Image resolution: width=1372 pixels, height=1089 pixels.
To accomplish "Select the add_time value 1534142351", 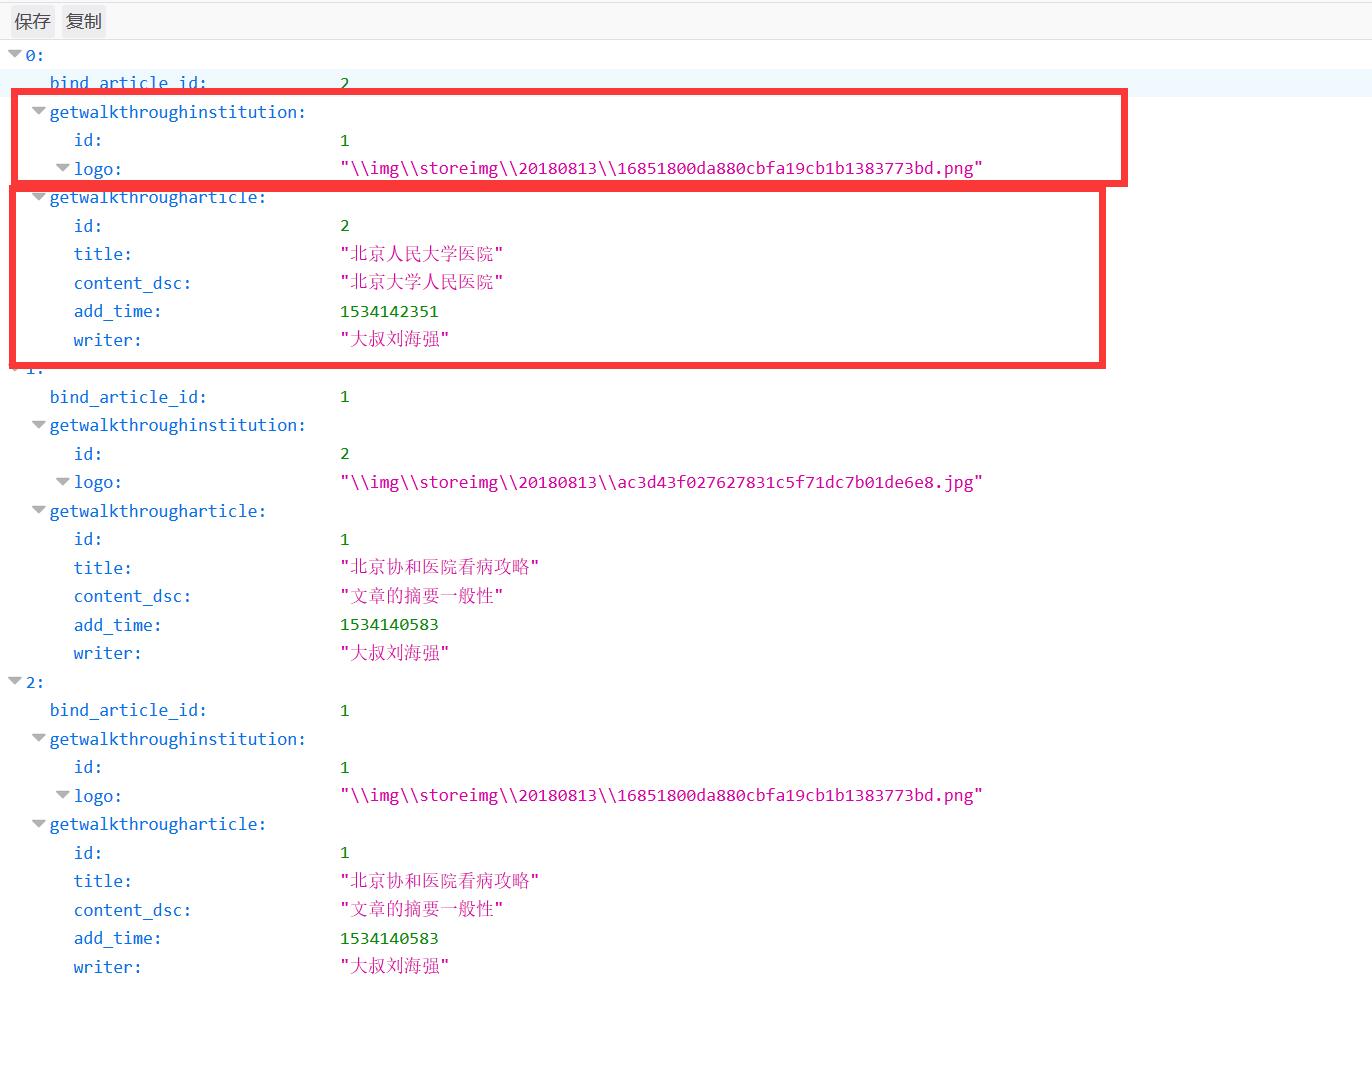I will click(389, 311).
